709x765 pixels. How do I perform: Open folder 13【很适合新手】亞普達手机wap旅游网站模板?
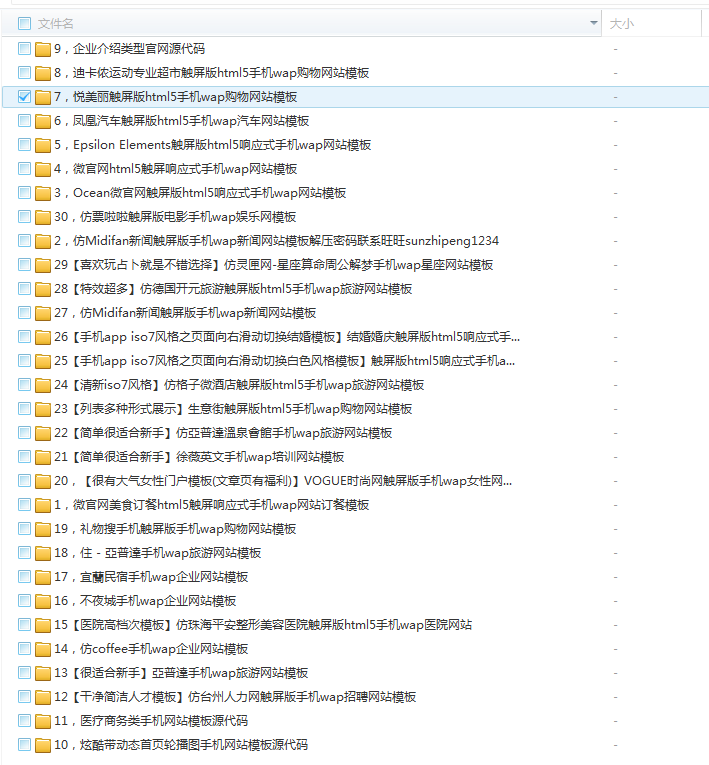coord(181,673)
